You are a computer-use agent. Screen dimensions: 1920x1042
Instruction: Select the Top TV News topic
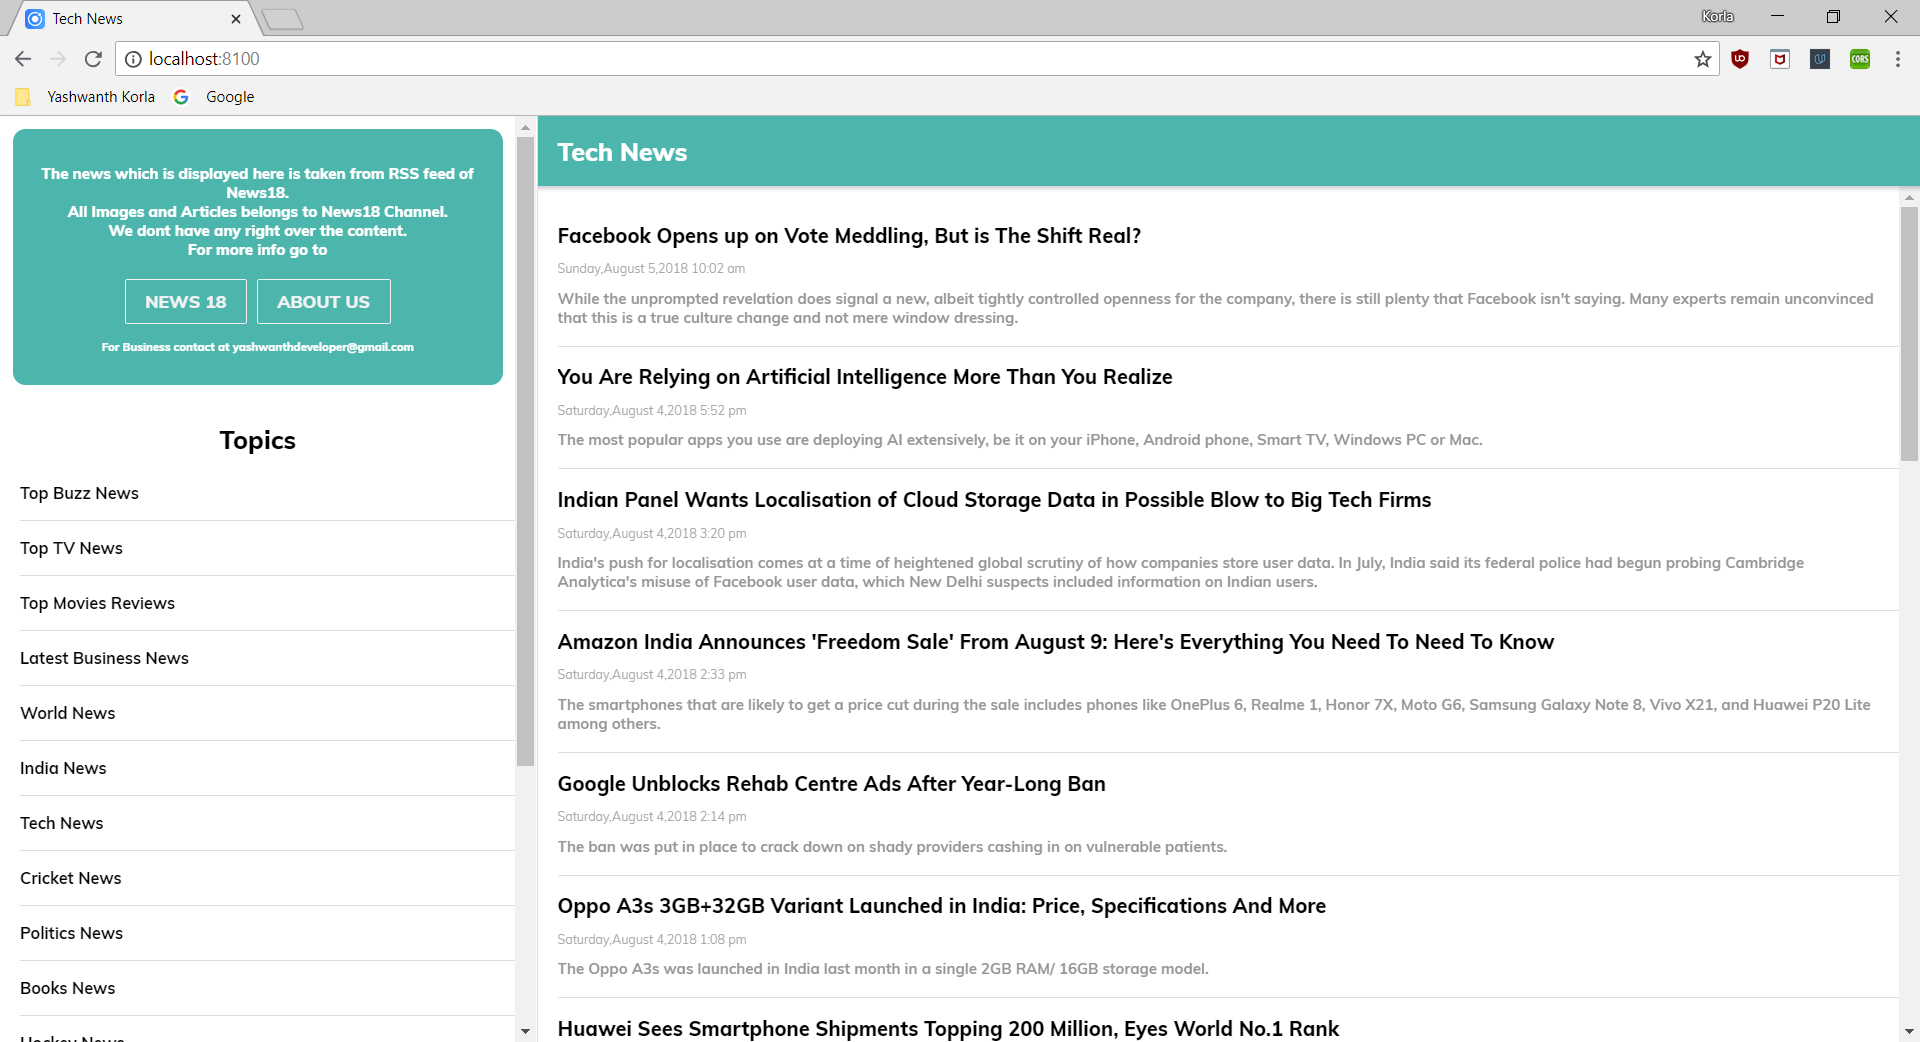click(x=267, y=549)
